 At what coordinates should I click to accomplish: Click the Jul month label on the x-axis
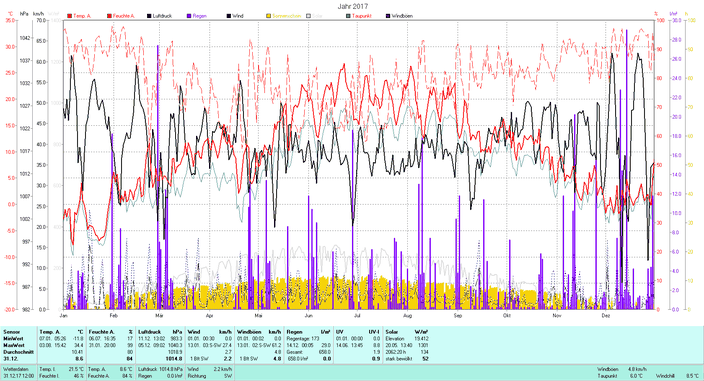357,316
